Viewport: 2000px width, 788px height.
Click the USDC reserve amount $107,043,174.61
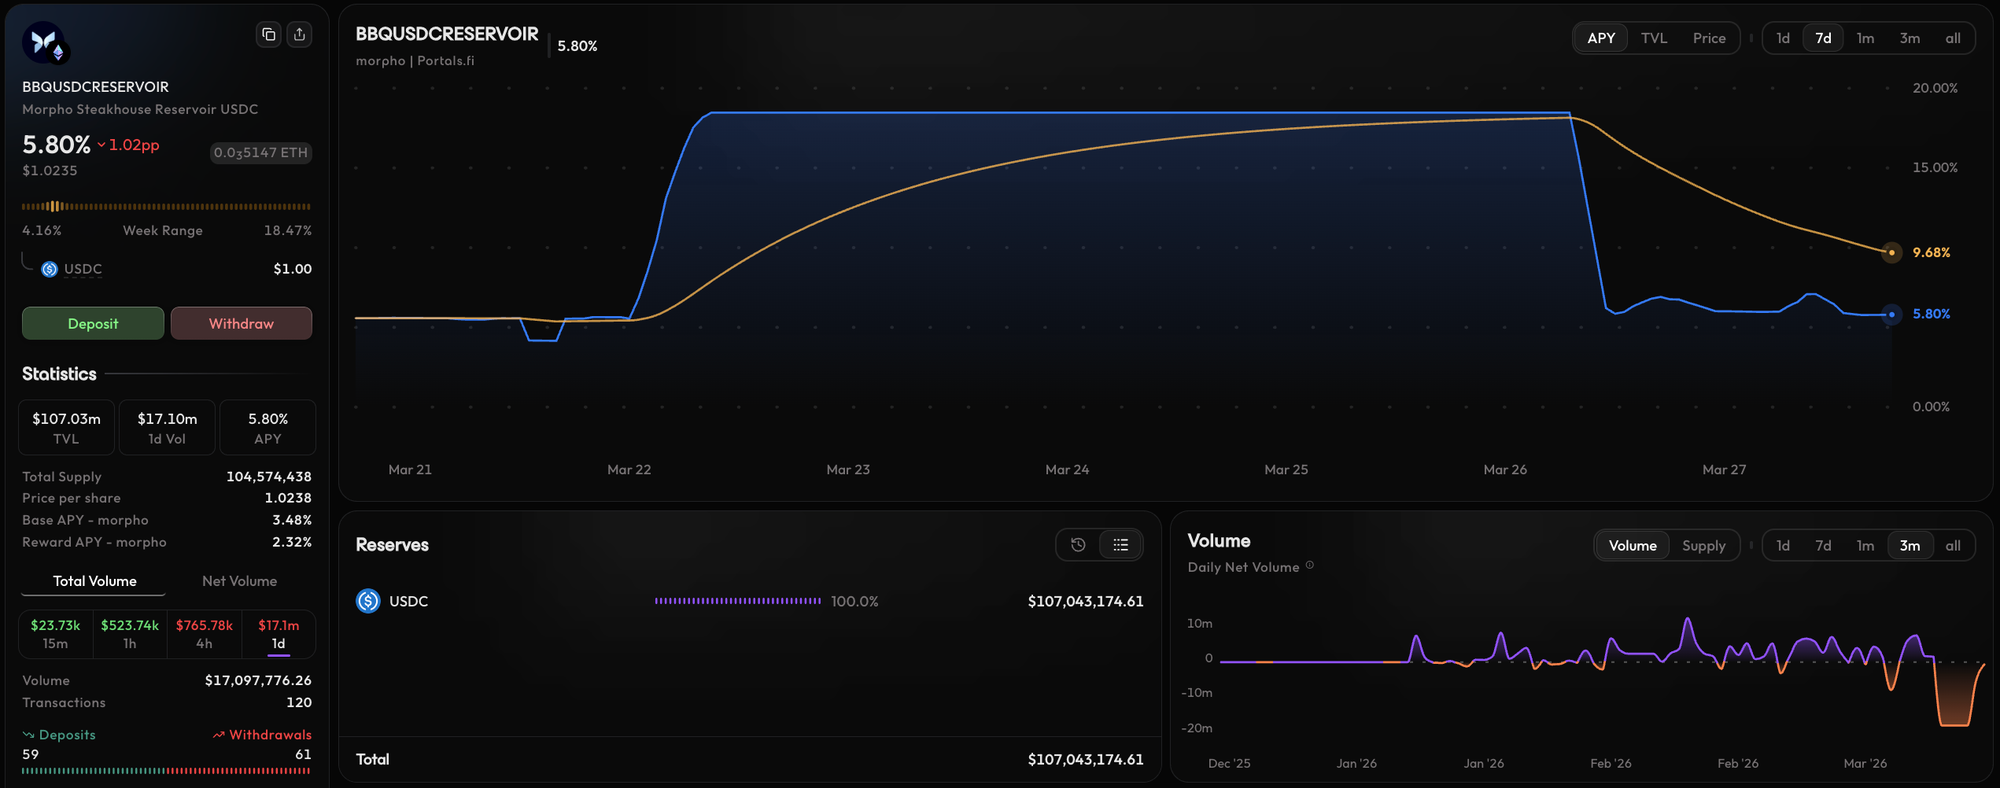point(1085,601)
